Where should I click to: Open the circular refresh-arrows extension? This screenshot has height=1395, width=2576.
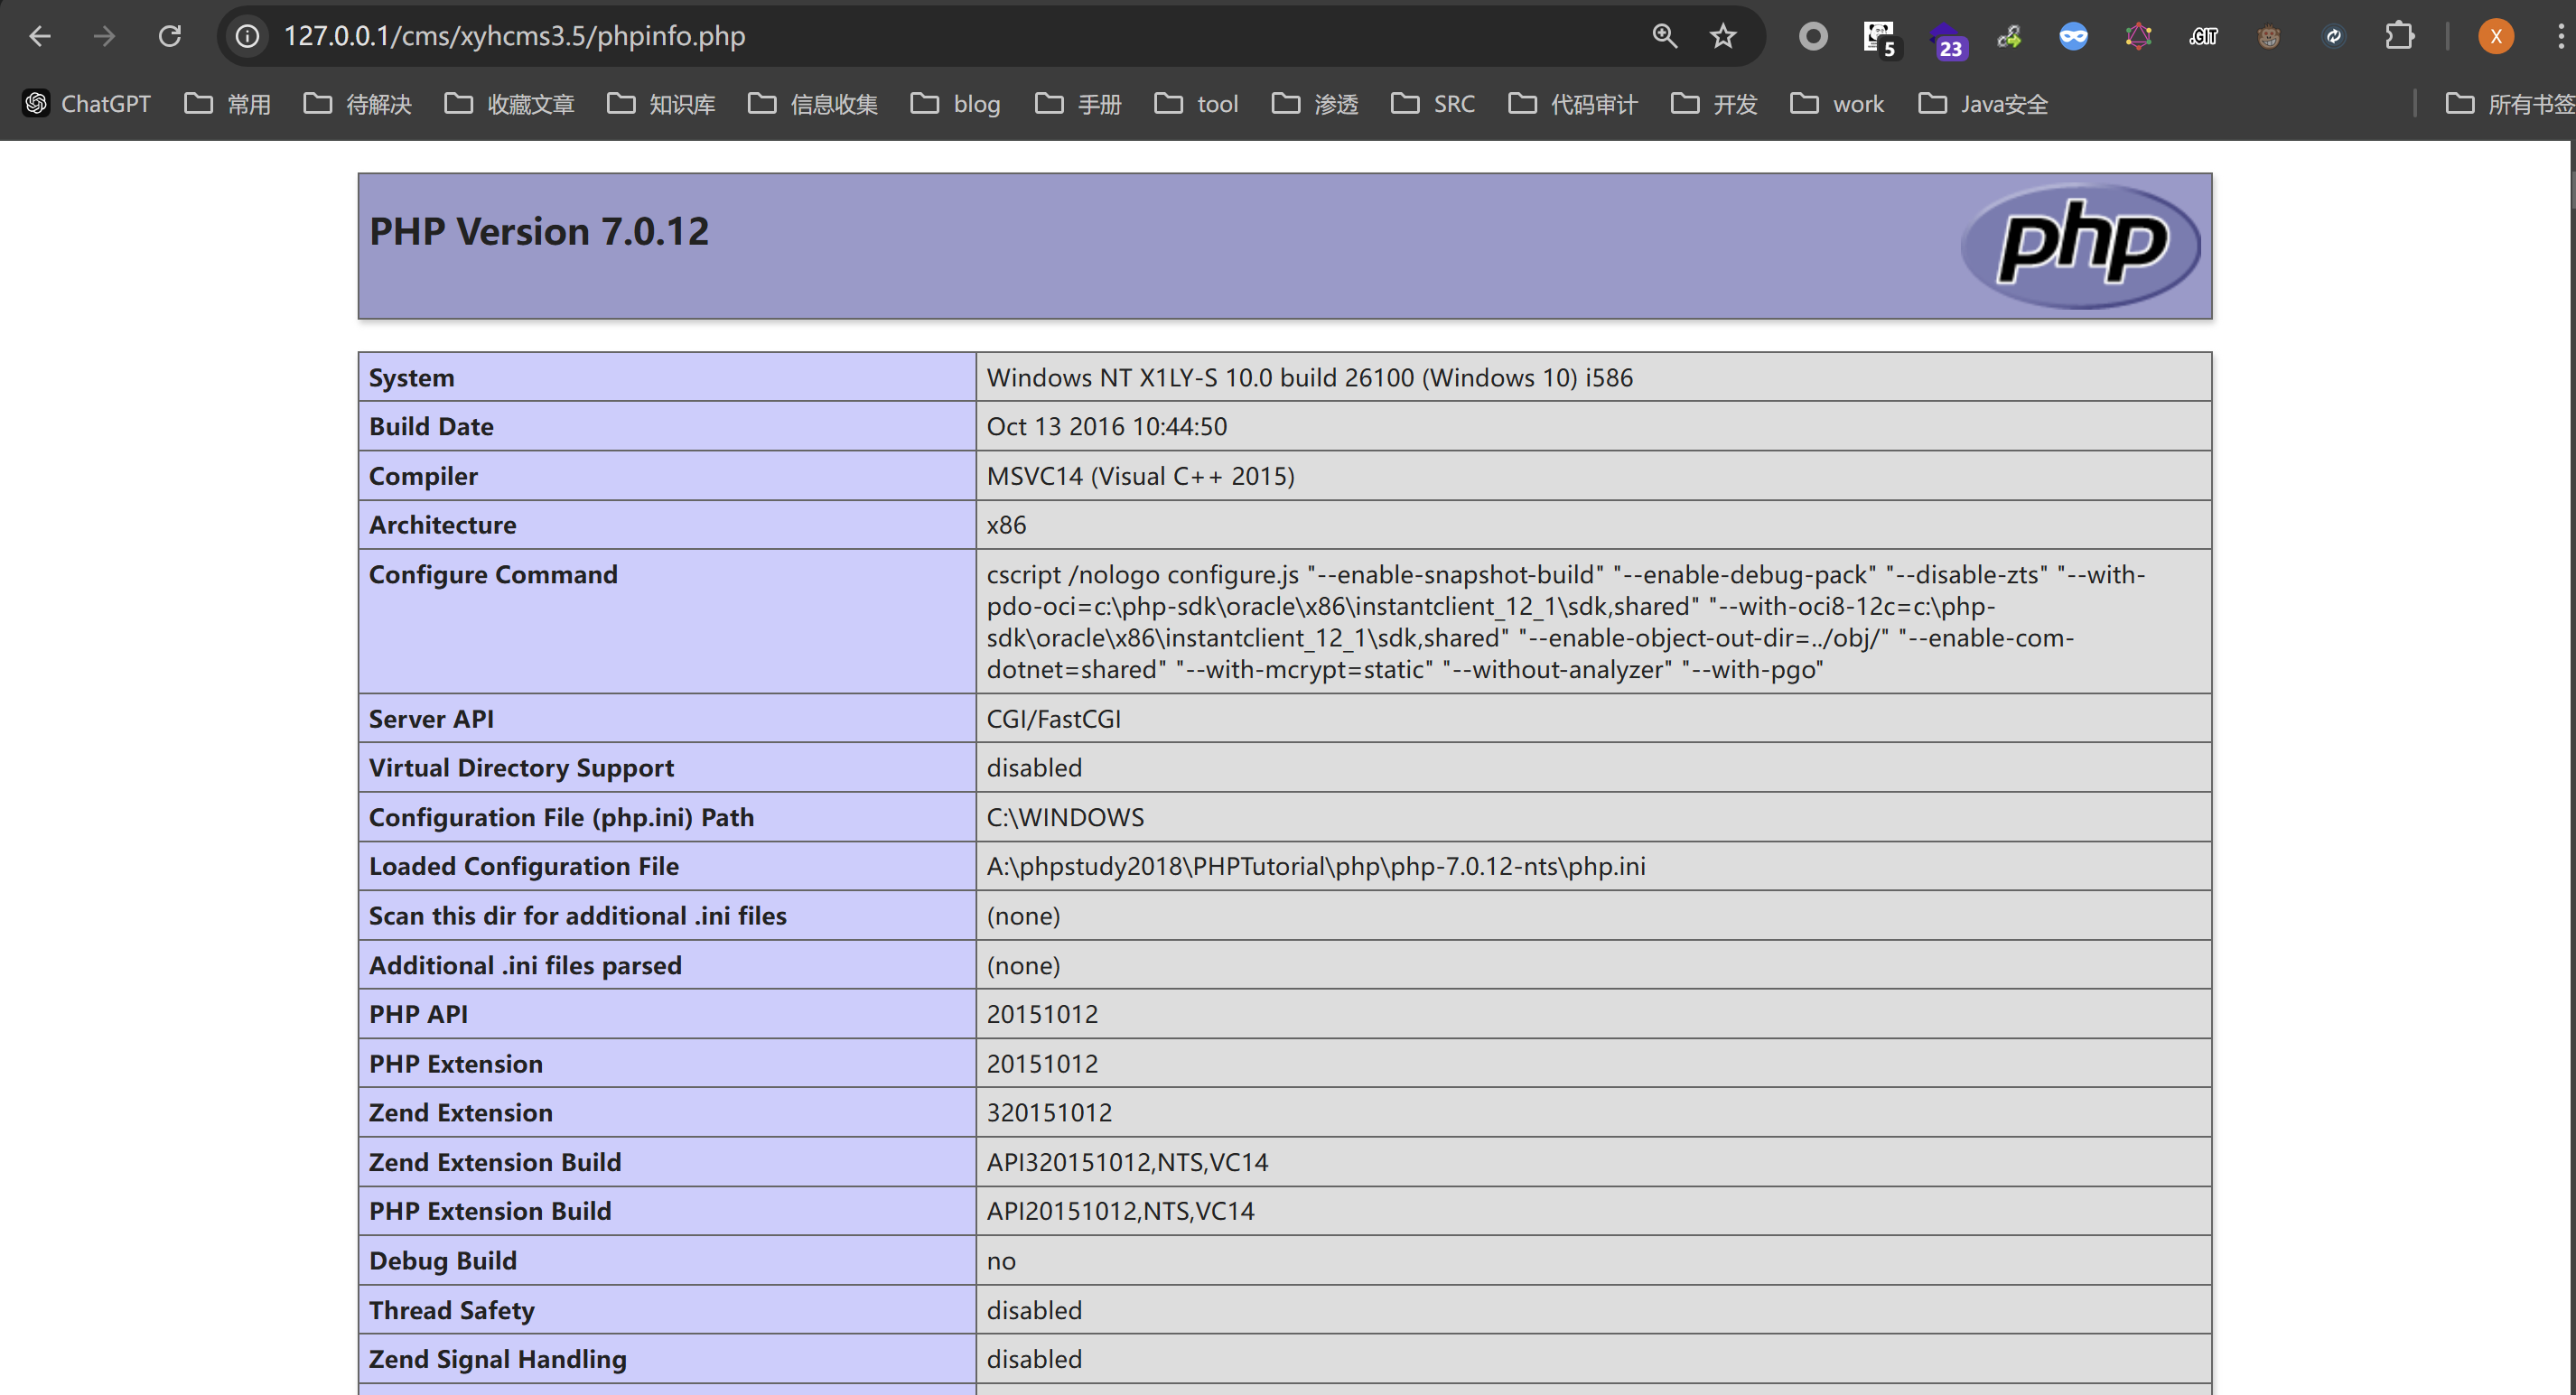[x=2333, y=37]
